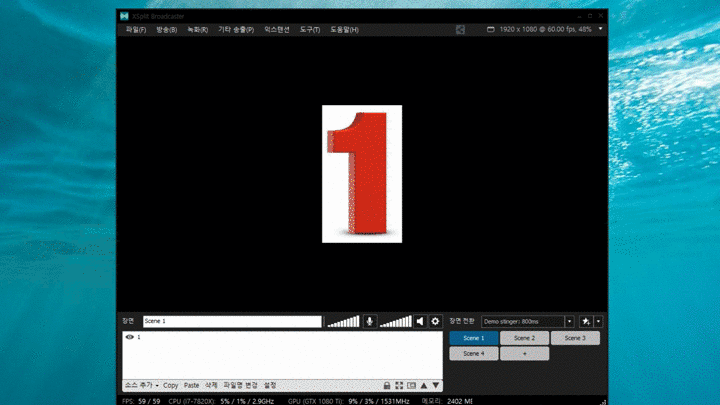Click the XSplit Broadcaster logo icon
Viewport: 720px width, 405px height.
point(124,16)
